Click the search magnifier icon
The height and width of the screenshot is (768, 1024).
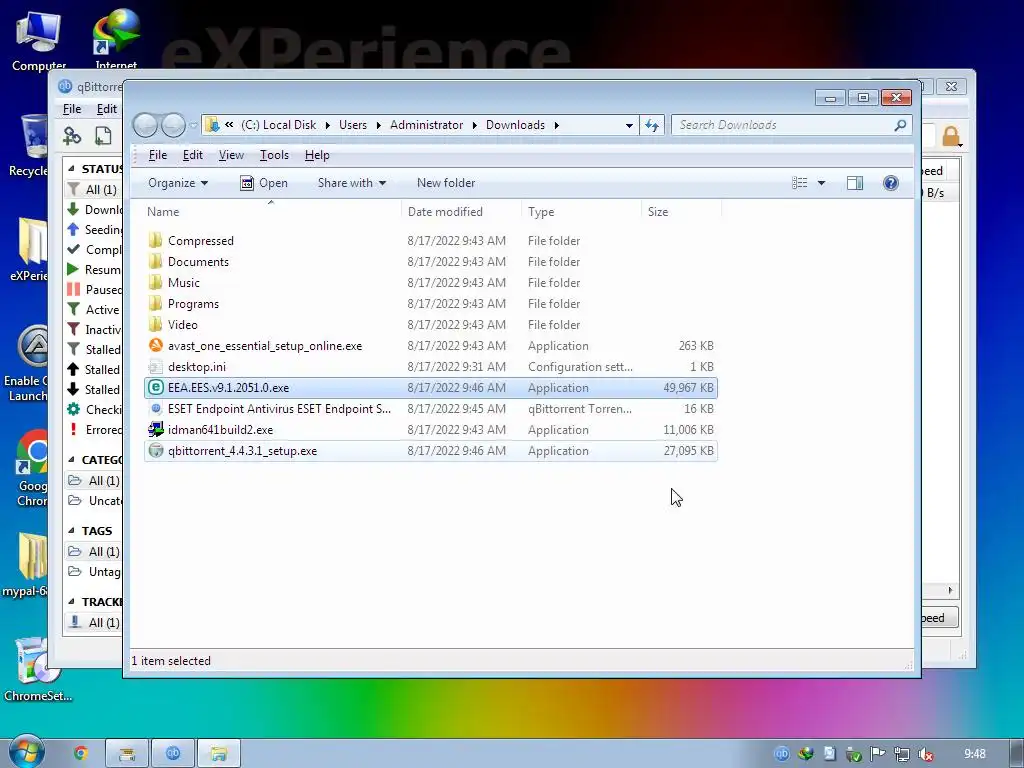click(900, 125)
